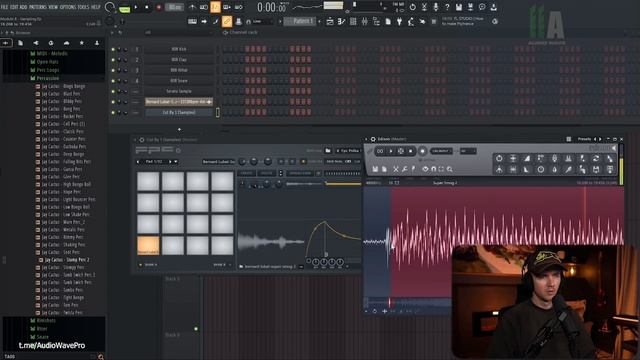Open the PATTERNS menu
The height and width of the screenshot is (360, 640).
click(38, 7)
